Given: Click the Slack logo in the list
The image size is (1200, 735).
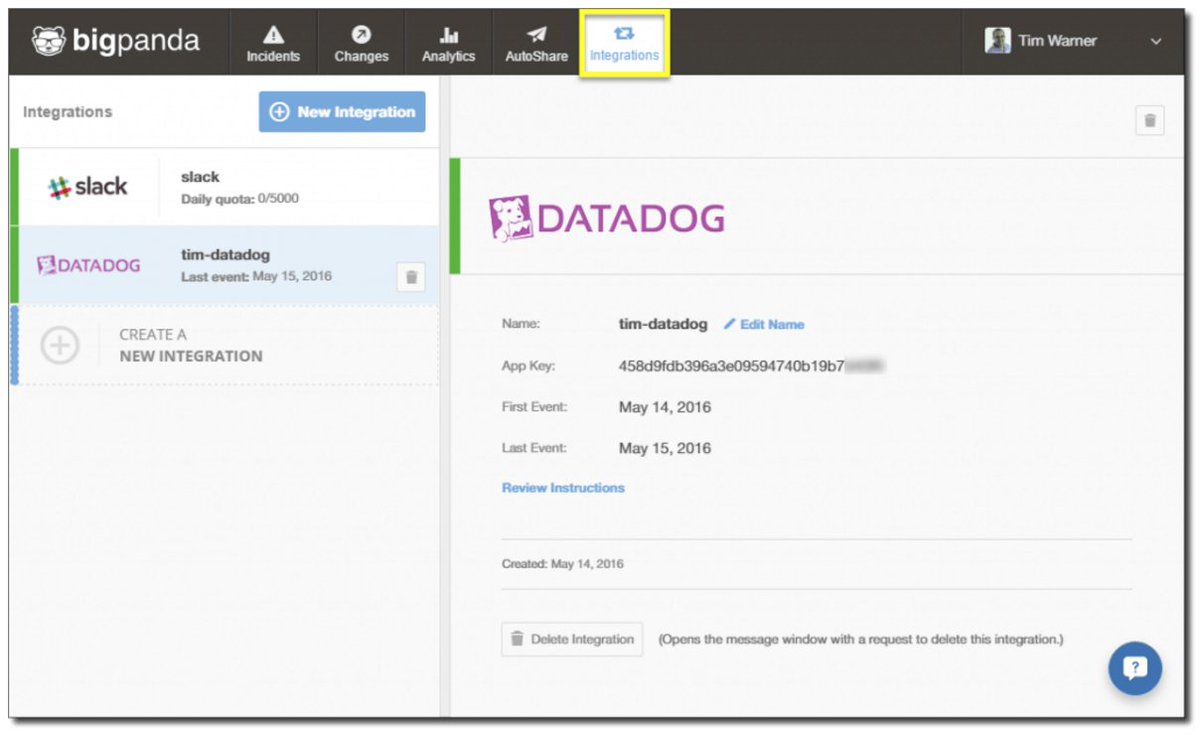Looking at the screenshot, I should [88, 187].
